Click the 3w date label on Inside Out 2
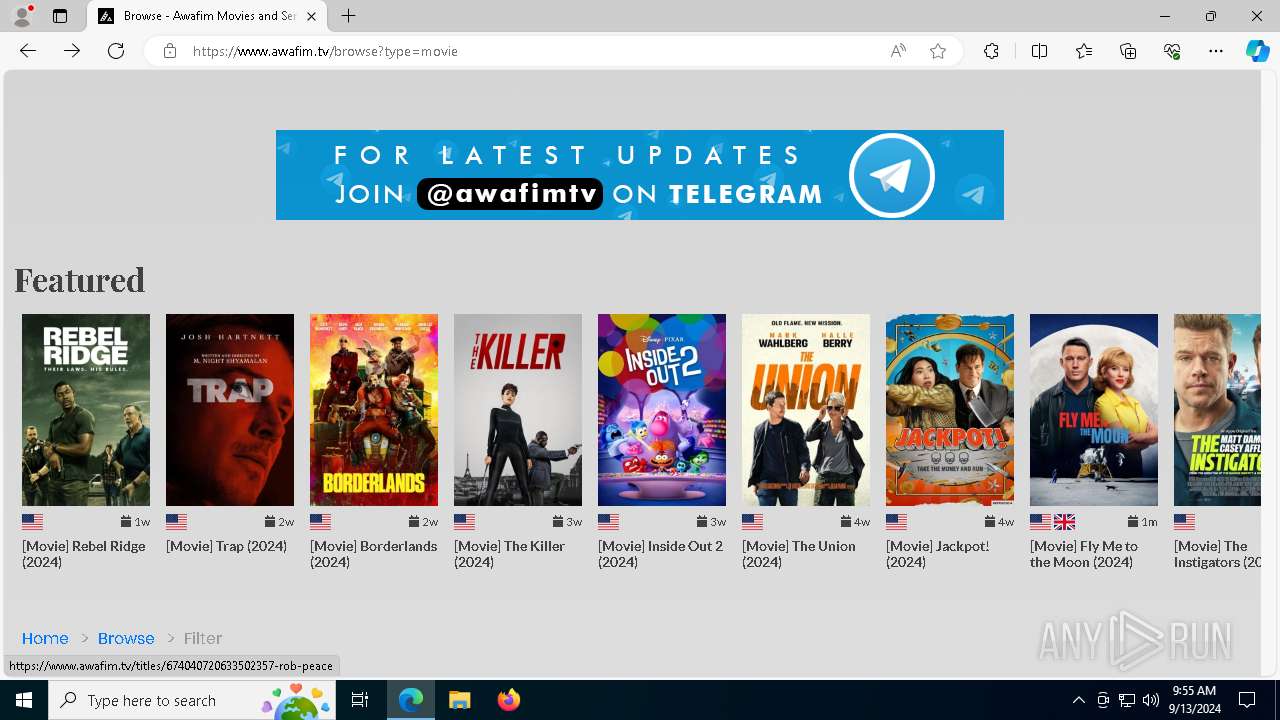 click(711, 522)
